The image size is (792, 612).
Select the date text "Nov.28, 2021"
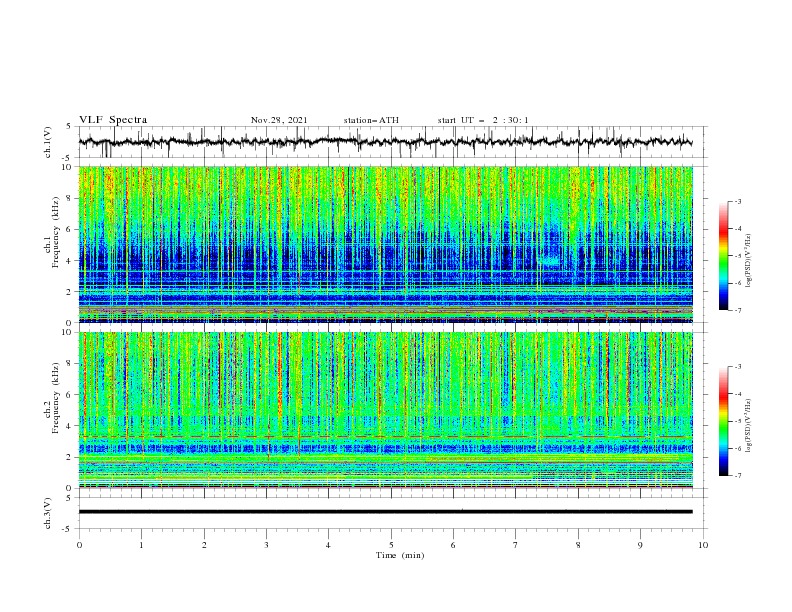click(x=279, y=120)
